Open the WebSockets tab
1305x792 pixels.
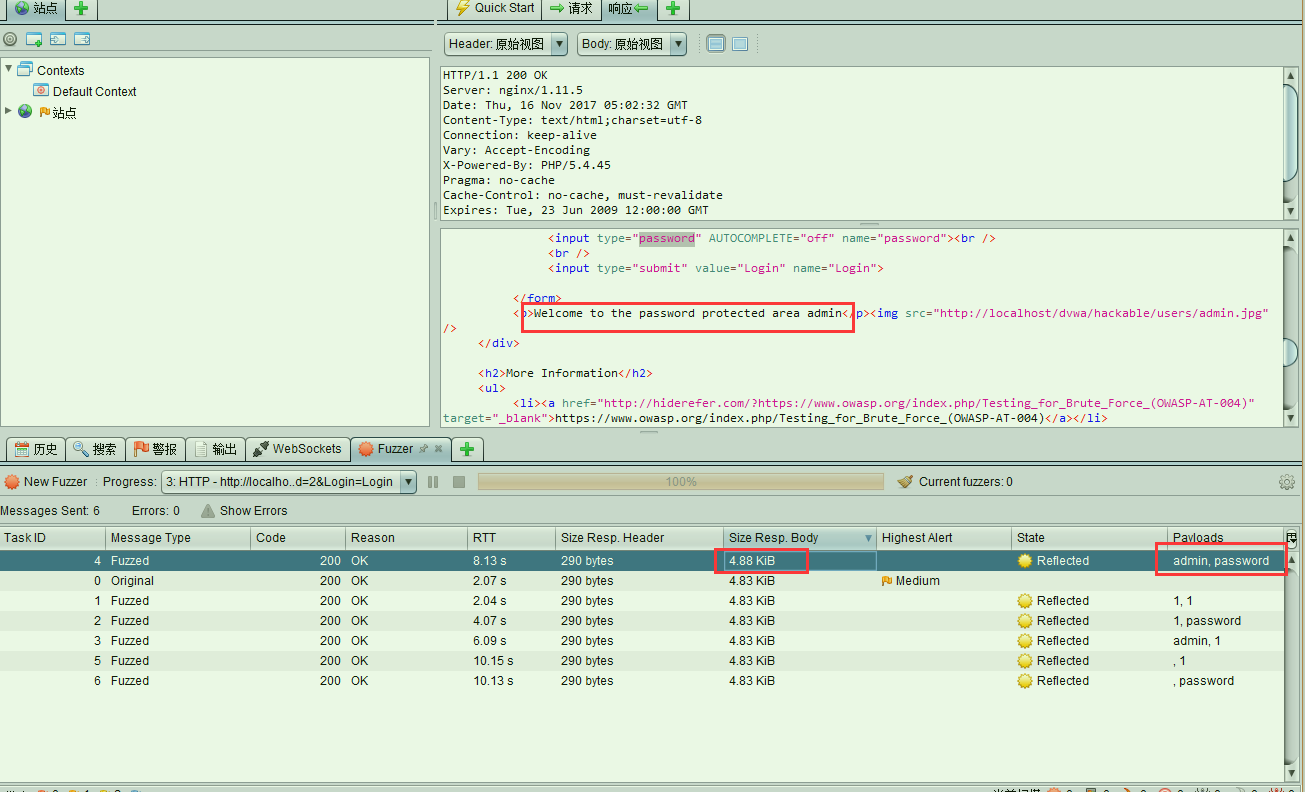pos(297,449)
